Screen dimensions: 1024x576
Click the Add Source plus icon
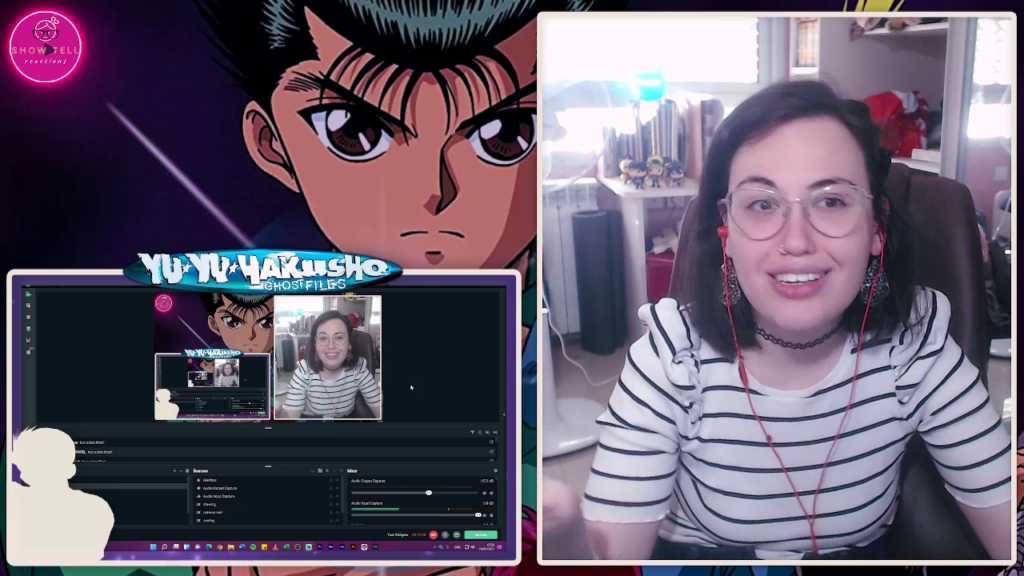(326, 470)
